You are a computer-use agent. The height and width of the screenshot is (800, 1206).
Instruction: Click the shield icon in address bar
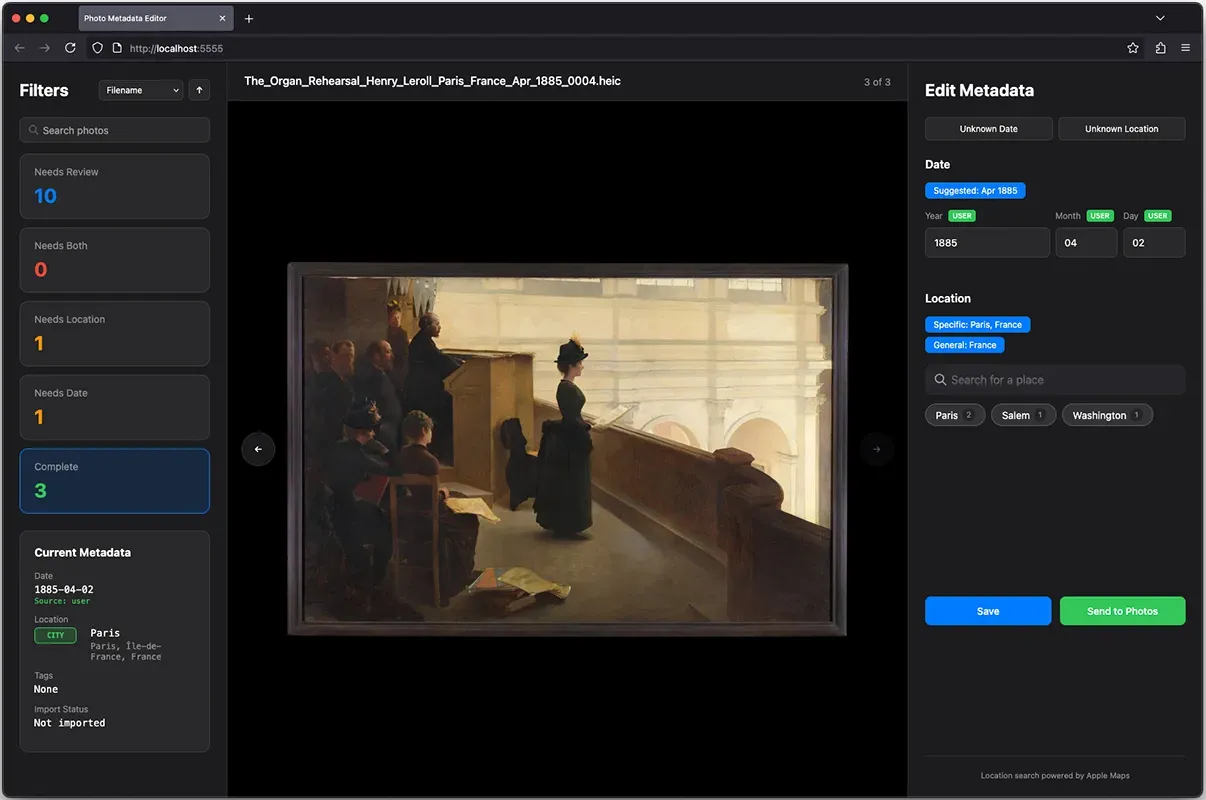[x=97, y=48]
